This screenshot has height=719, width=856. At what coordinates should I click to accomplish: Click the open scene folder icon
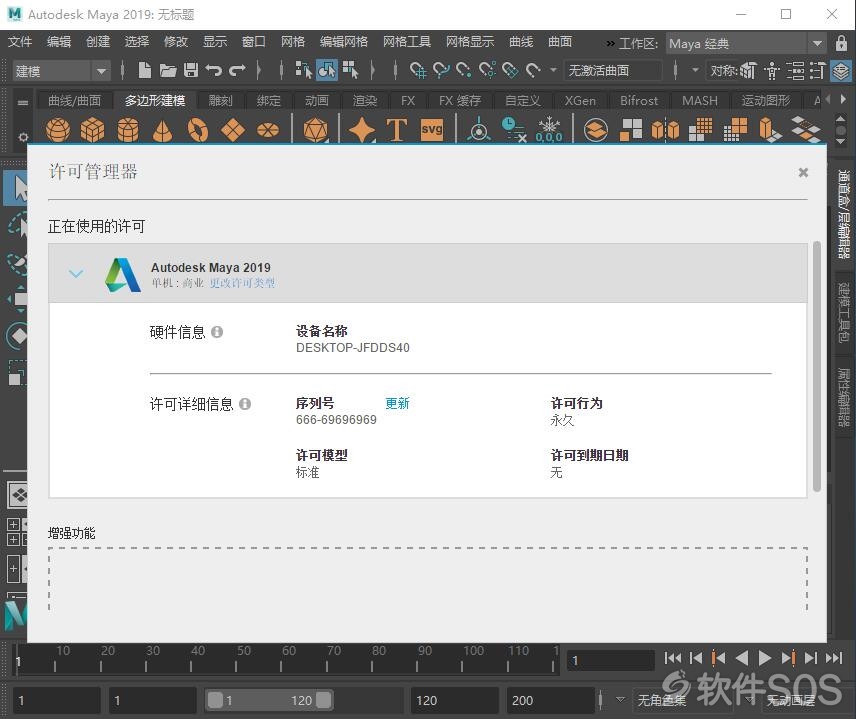(168, 70)
